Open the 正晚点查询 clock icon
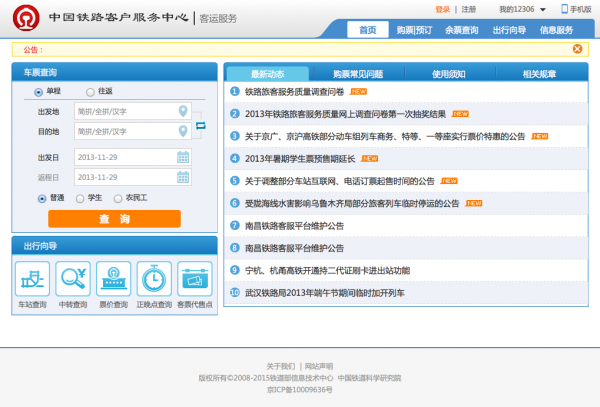The width and height of the screenshot is (600, 407). [154, 278]
